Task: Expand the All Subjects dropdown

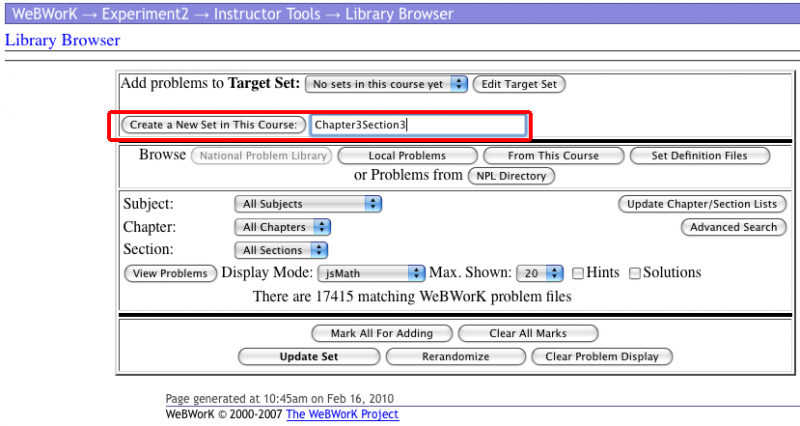Action: tap(308, 204)
